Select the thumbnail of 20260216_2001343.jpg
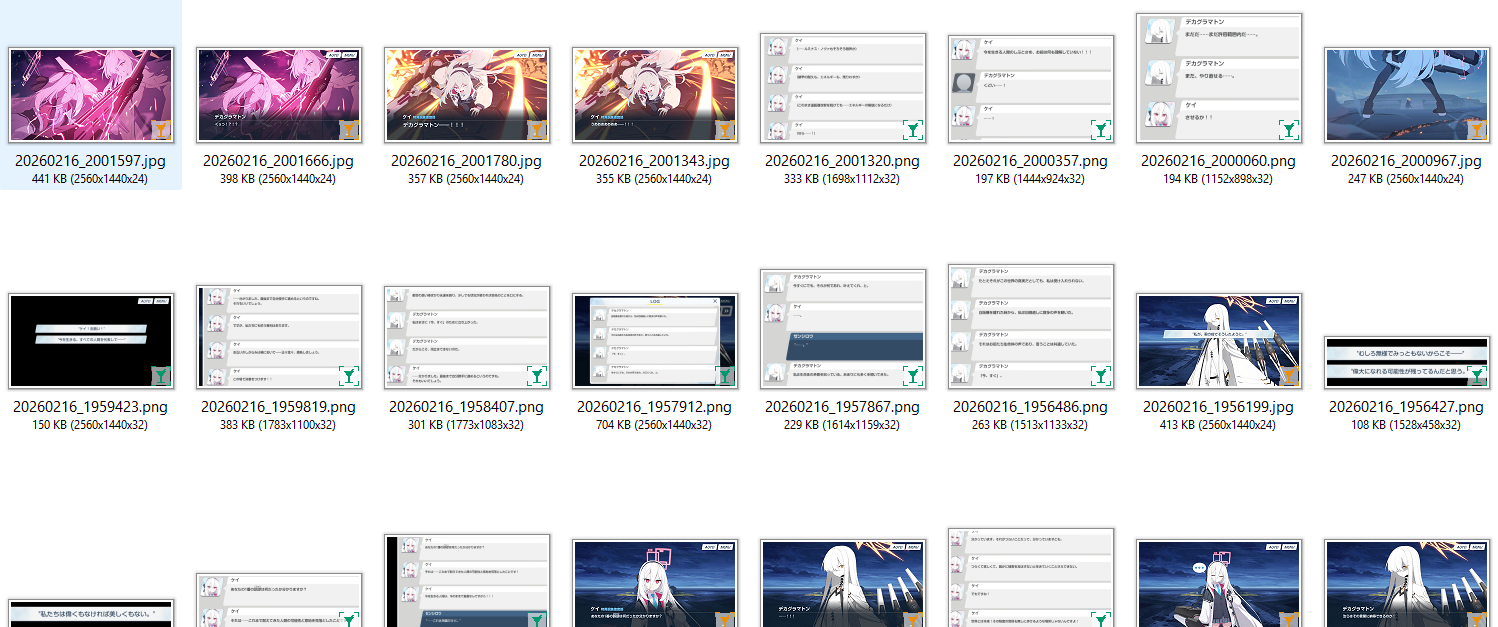 [x=655, y=95]
